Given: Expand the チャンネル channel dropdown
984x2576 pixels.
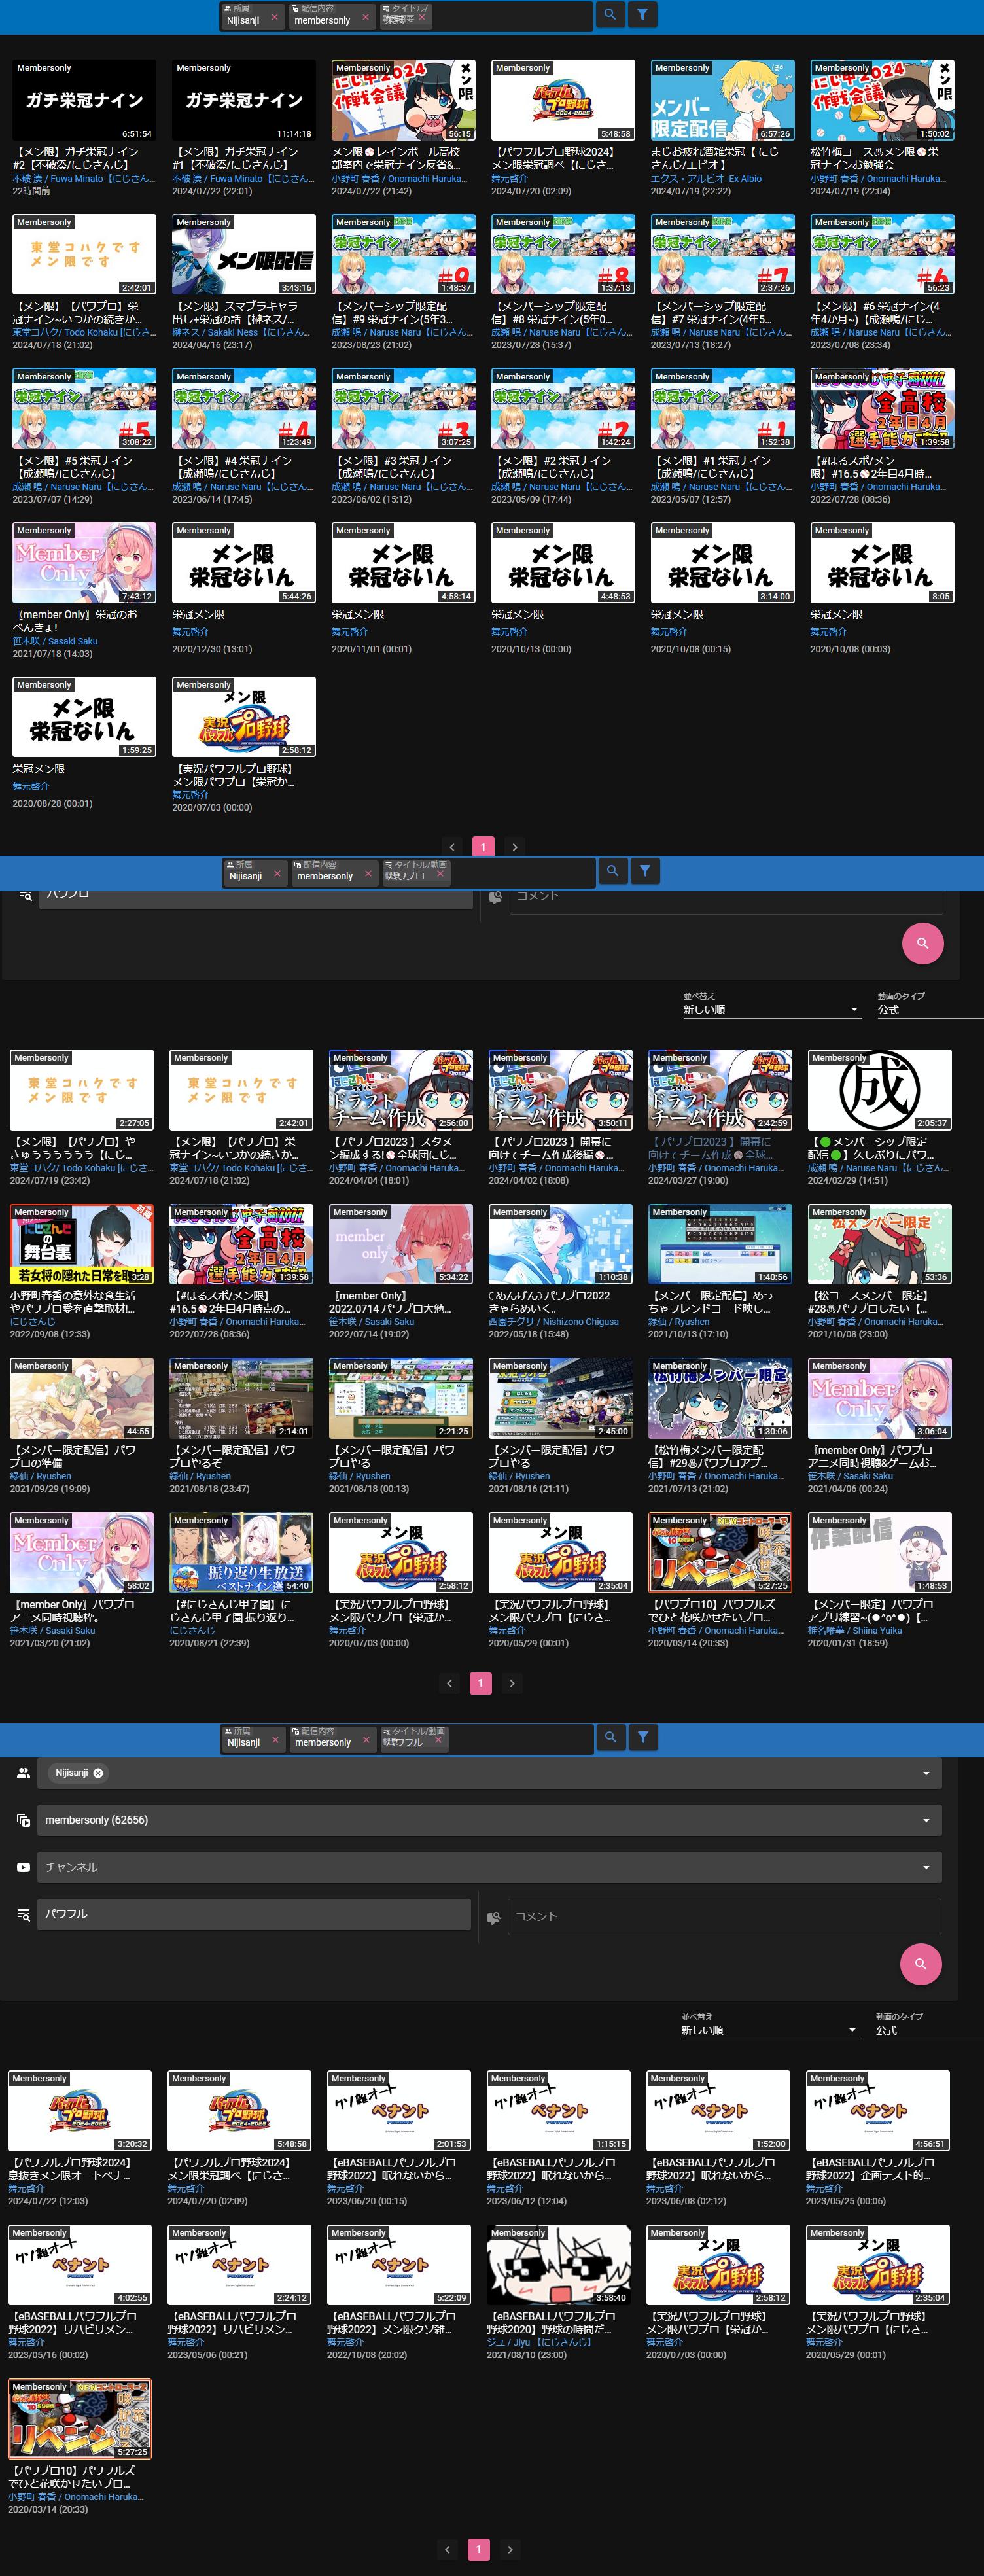Looking at the screenshot, I should click(x=925, y=1867).
